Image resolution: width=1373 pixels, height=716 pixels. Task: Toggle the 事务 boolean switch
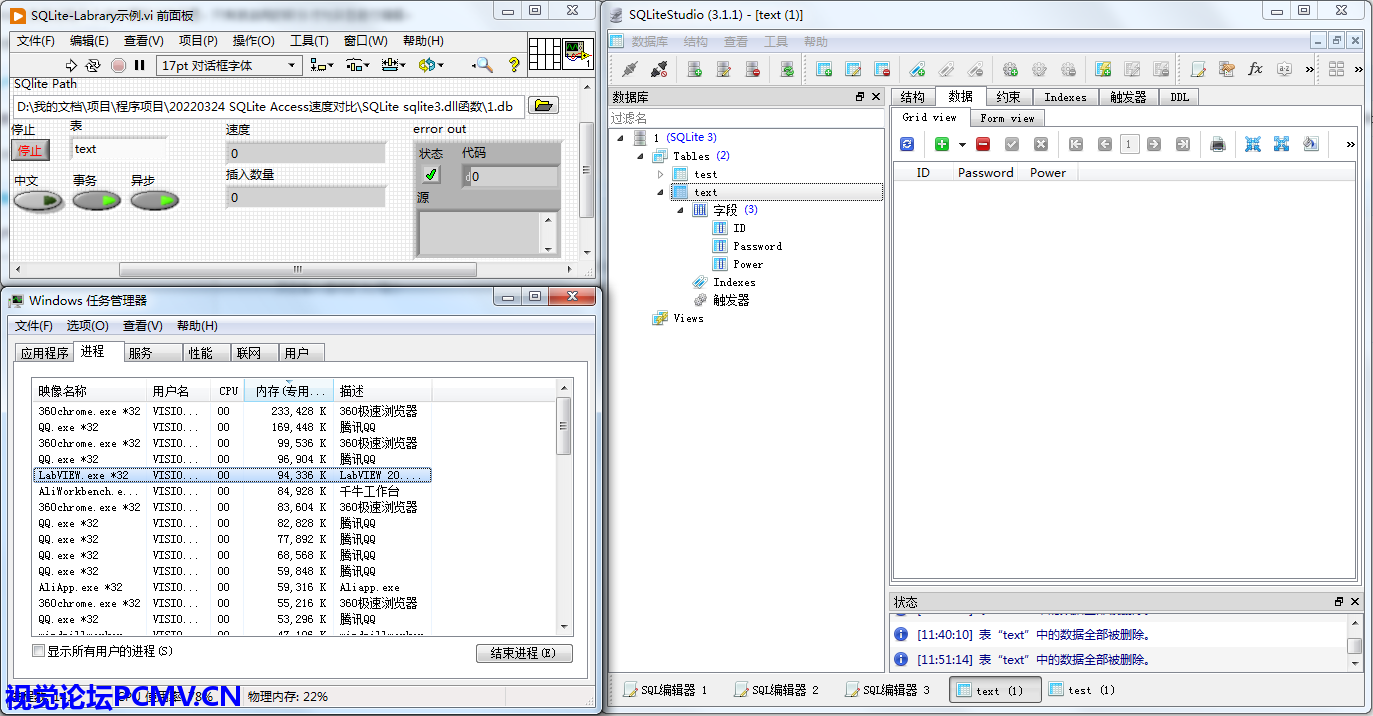coord(97,201)
